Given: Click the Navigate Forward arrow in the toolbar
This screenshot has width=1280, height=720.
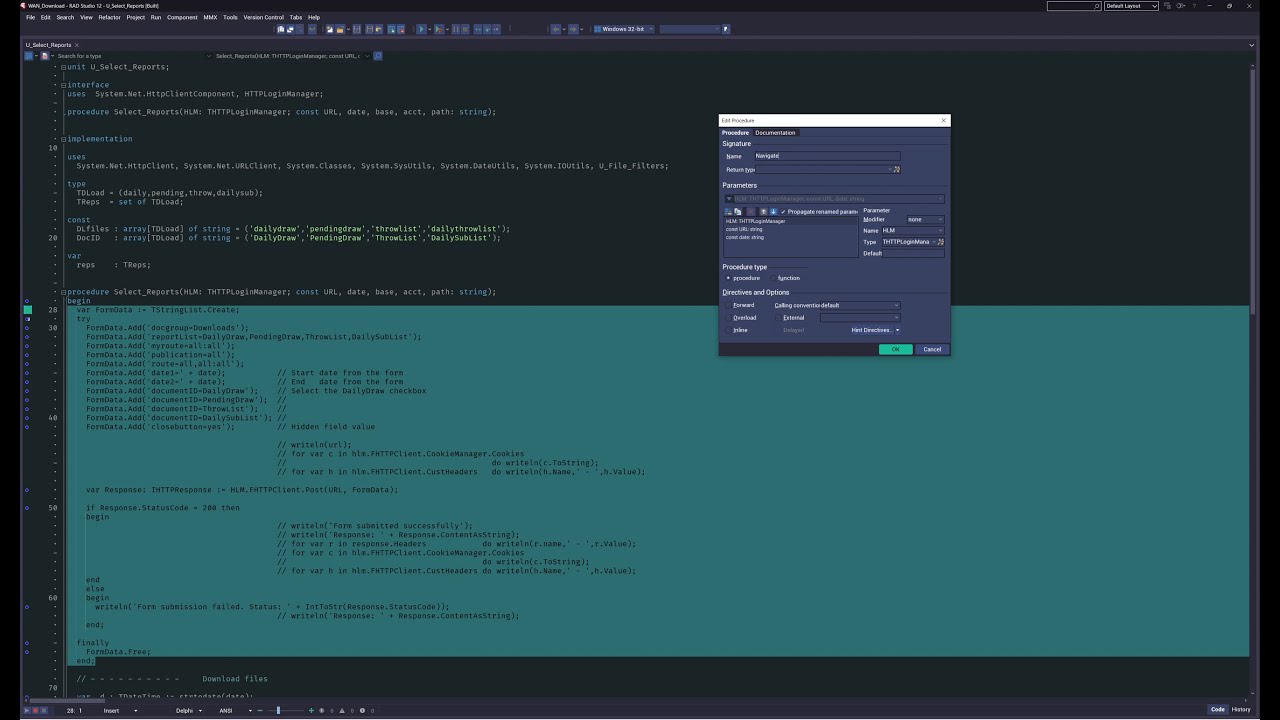Looking at the screenshot, I should 574,29.
